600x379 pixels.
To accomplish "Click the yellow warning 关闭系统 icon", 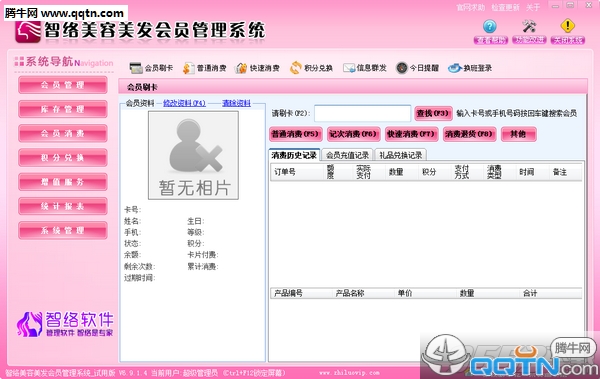I will point(568,26).
